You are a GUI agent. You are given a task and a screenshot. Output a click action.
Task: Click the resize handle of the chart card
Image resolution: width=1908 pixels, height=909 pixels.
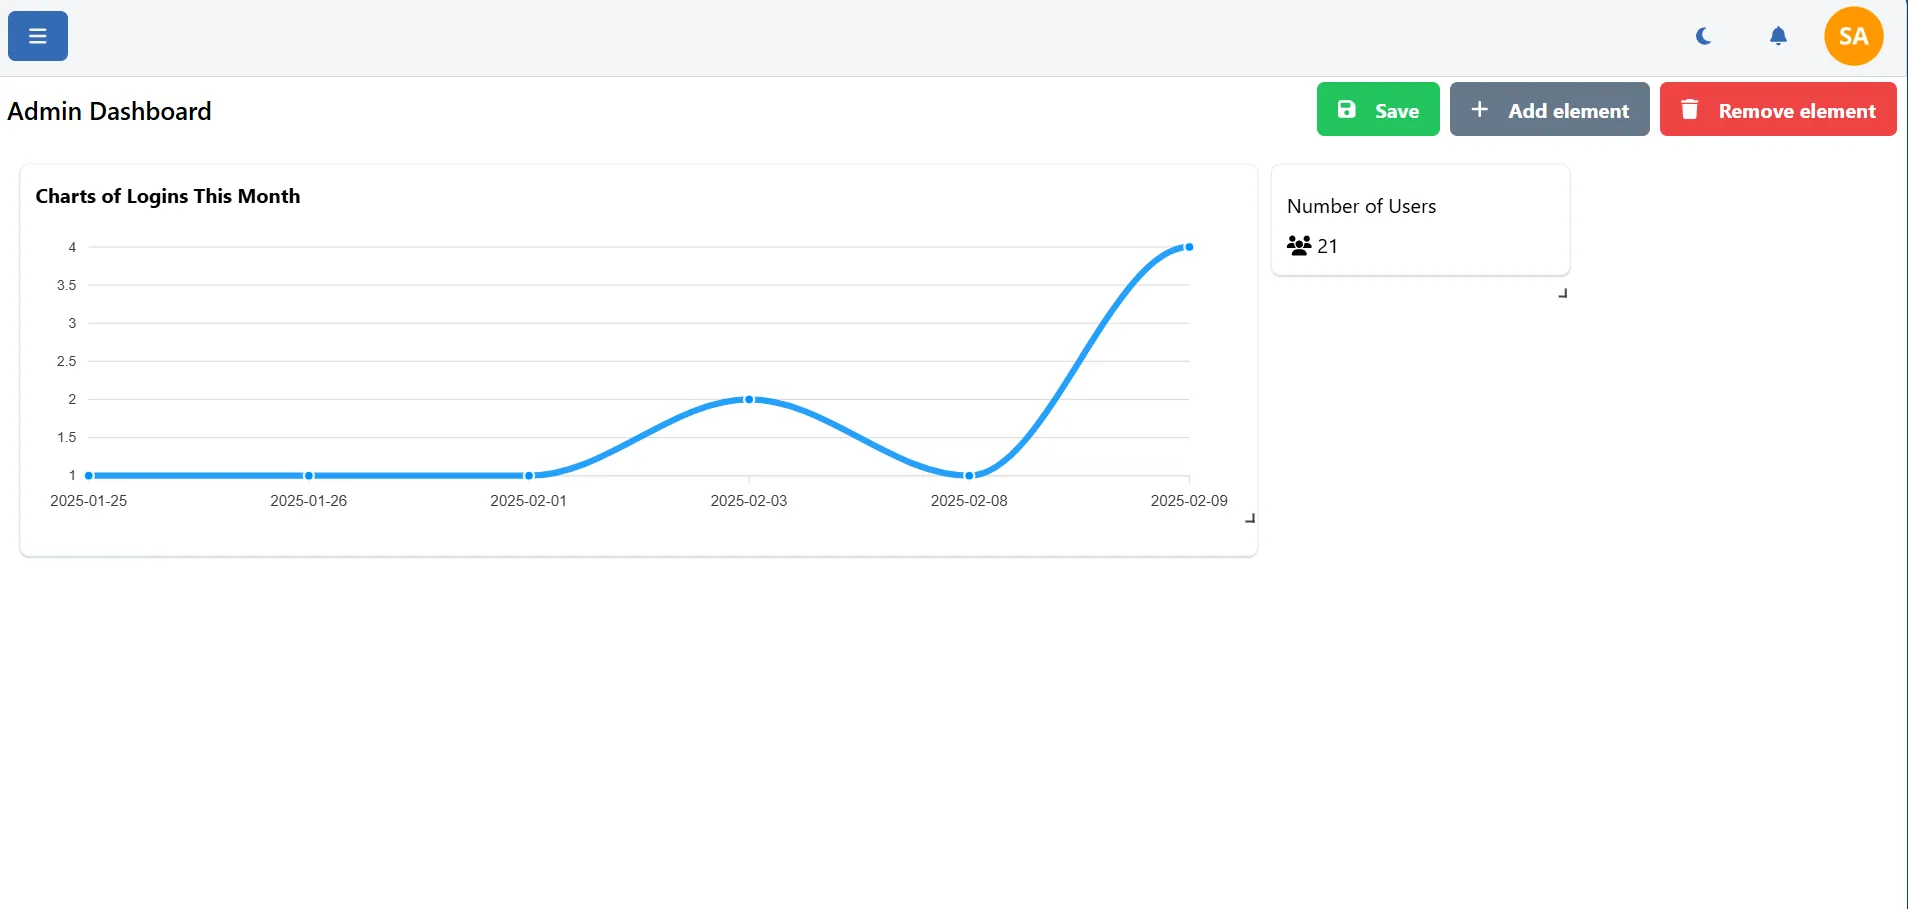pos(1249,518)
